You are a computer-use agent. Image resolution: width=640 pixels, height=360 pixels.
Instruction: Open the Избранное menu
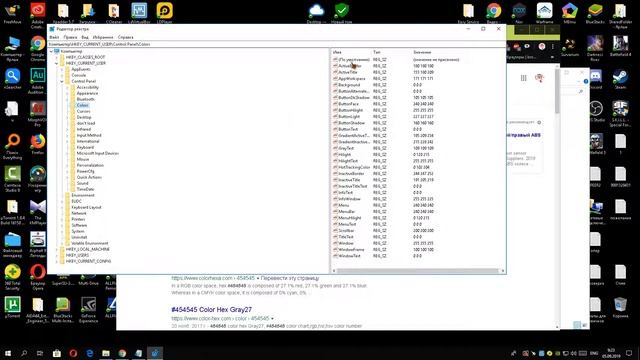(x=103, y=37)
